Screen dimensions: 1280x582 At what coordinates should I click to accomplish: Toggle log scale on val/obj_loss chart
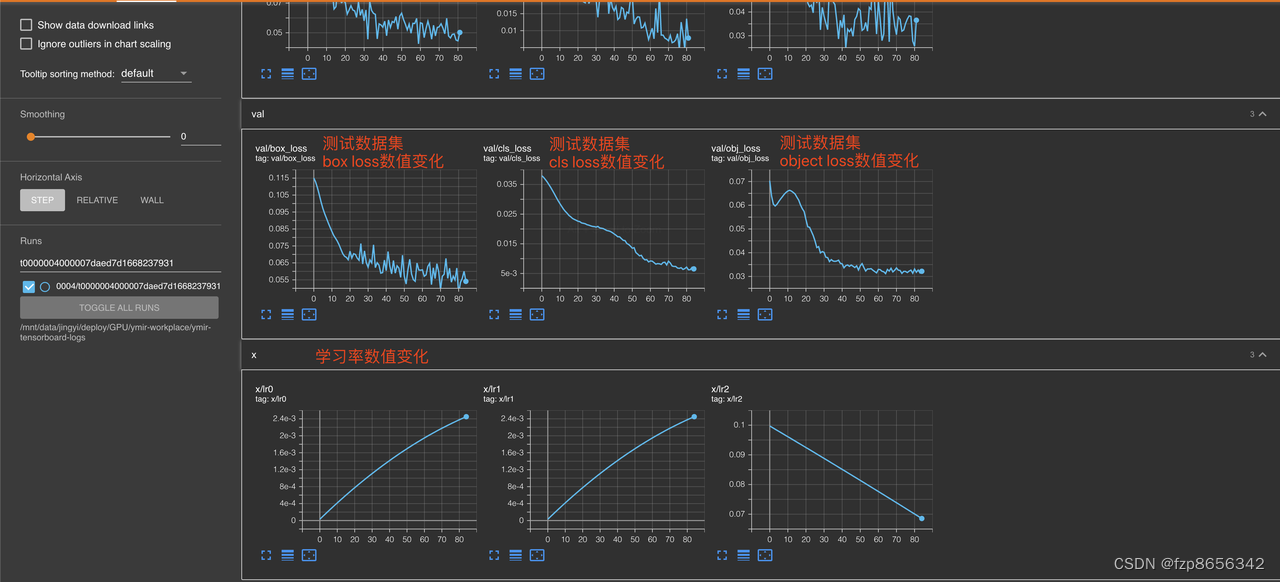[743, 314]
